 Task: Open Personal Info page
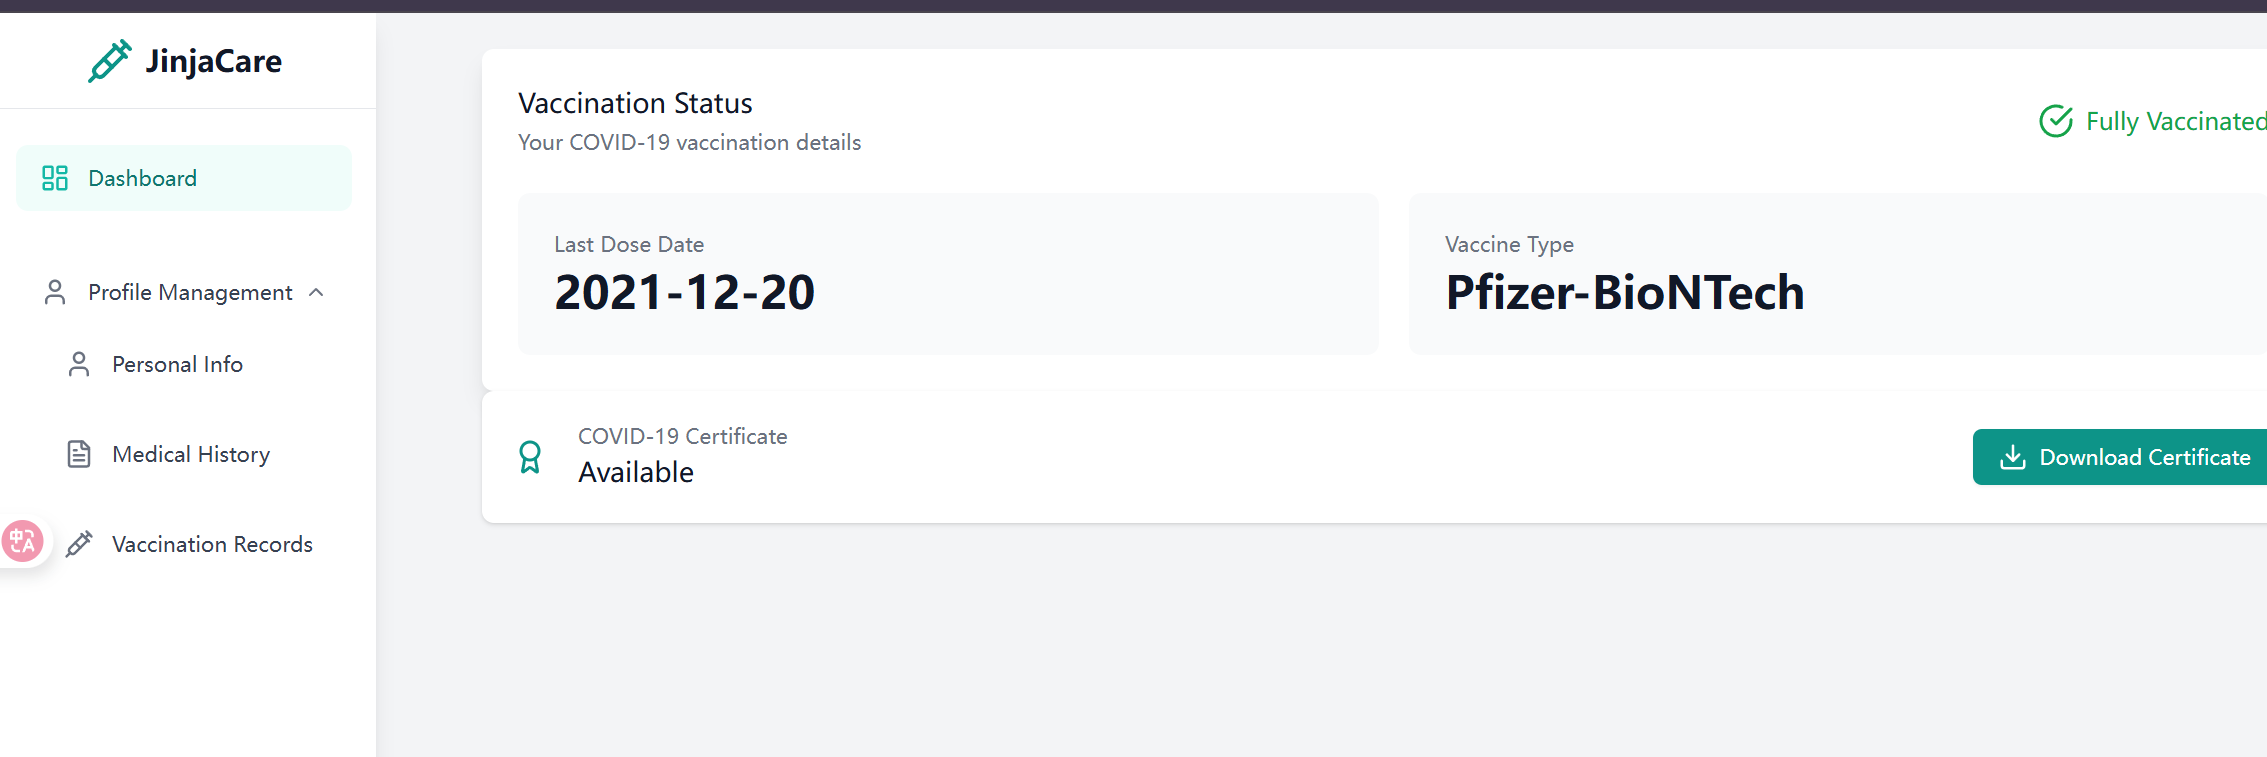coord(177,364)
